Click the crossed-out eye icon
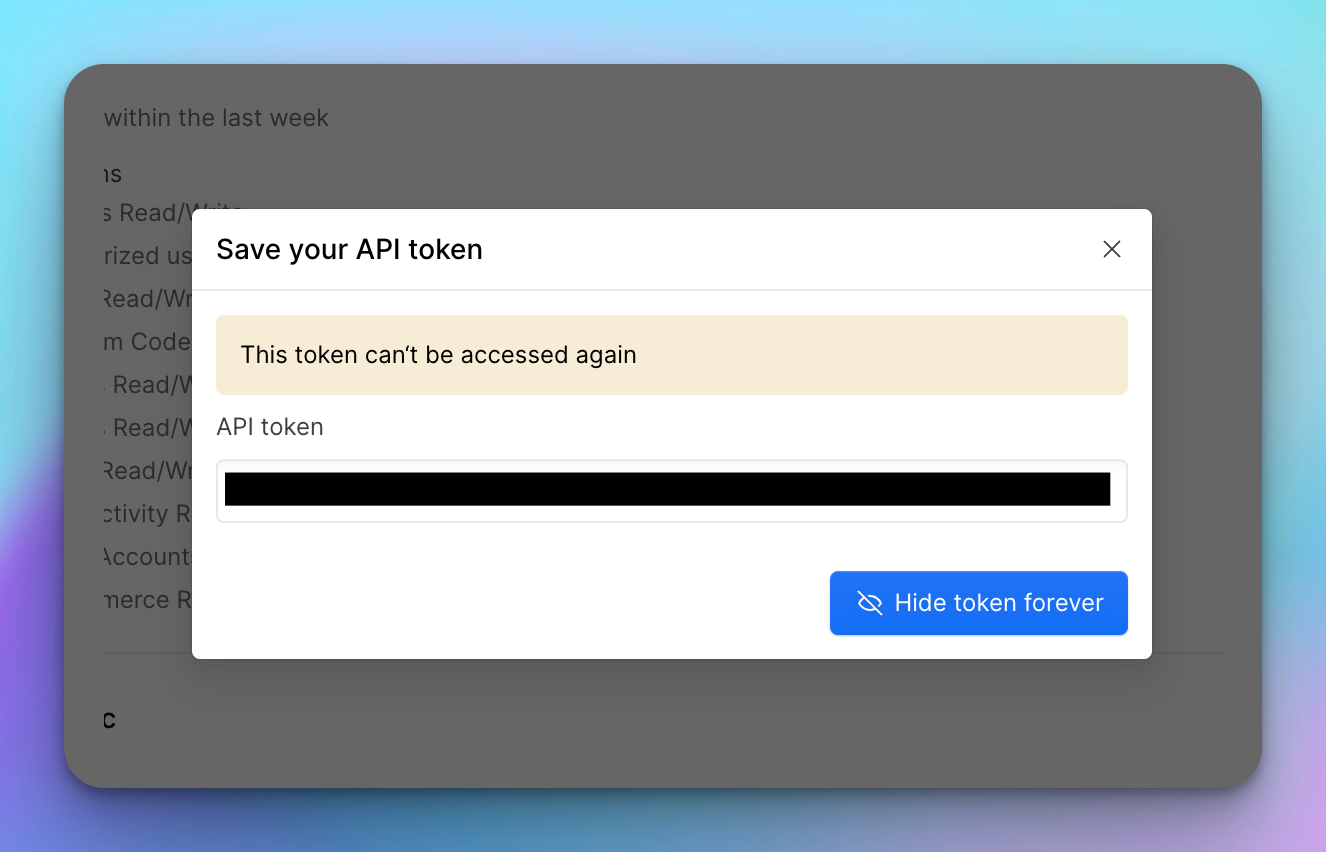The width and height of the screenshot is (1326, 852). click(870, 603)
